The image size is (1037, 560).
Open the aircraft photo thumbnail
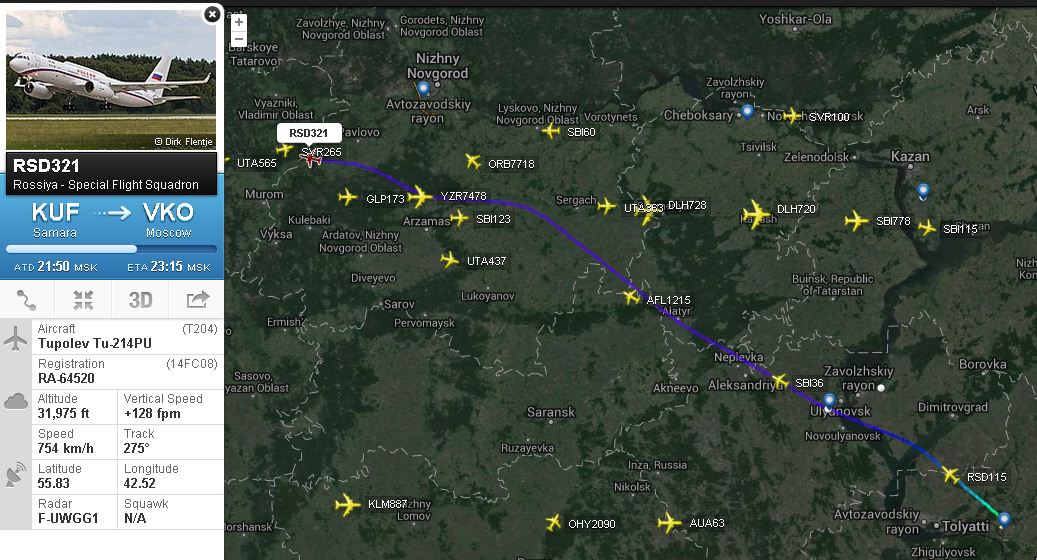pos(111,79)
